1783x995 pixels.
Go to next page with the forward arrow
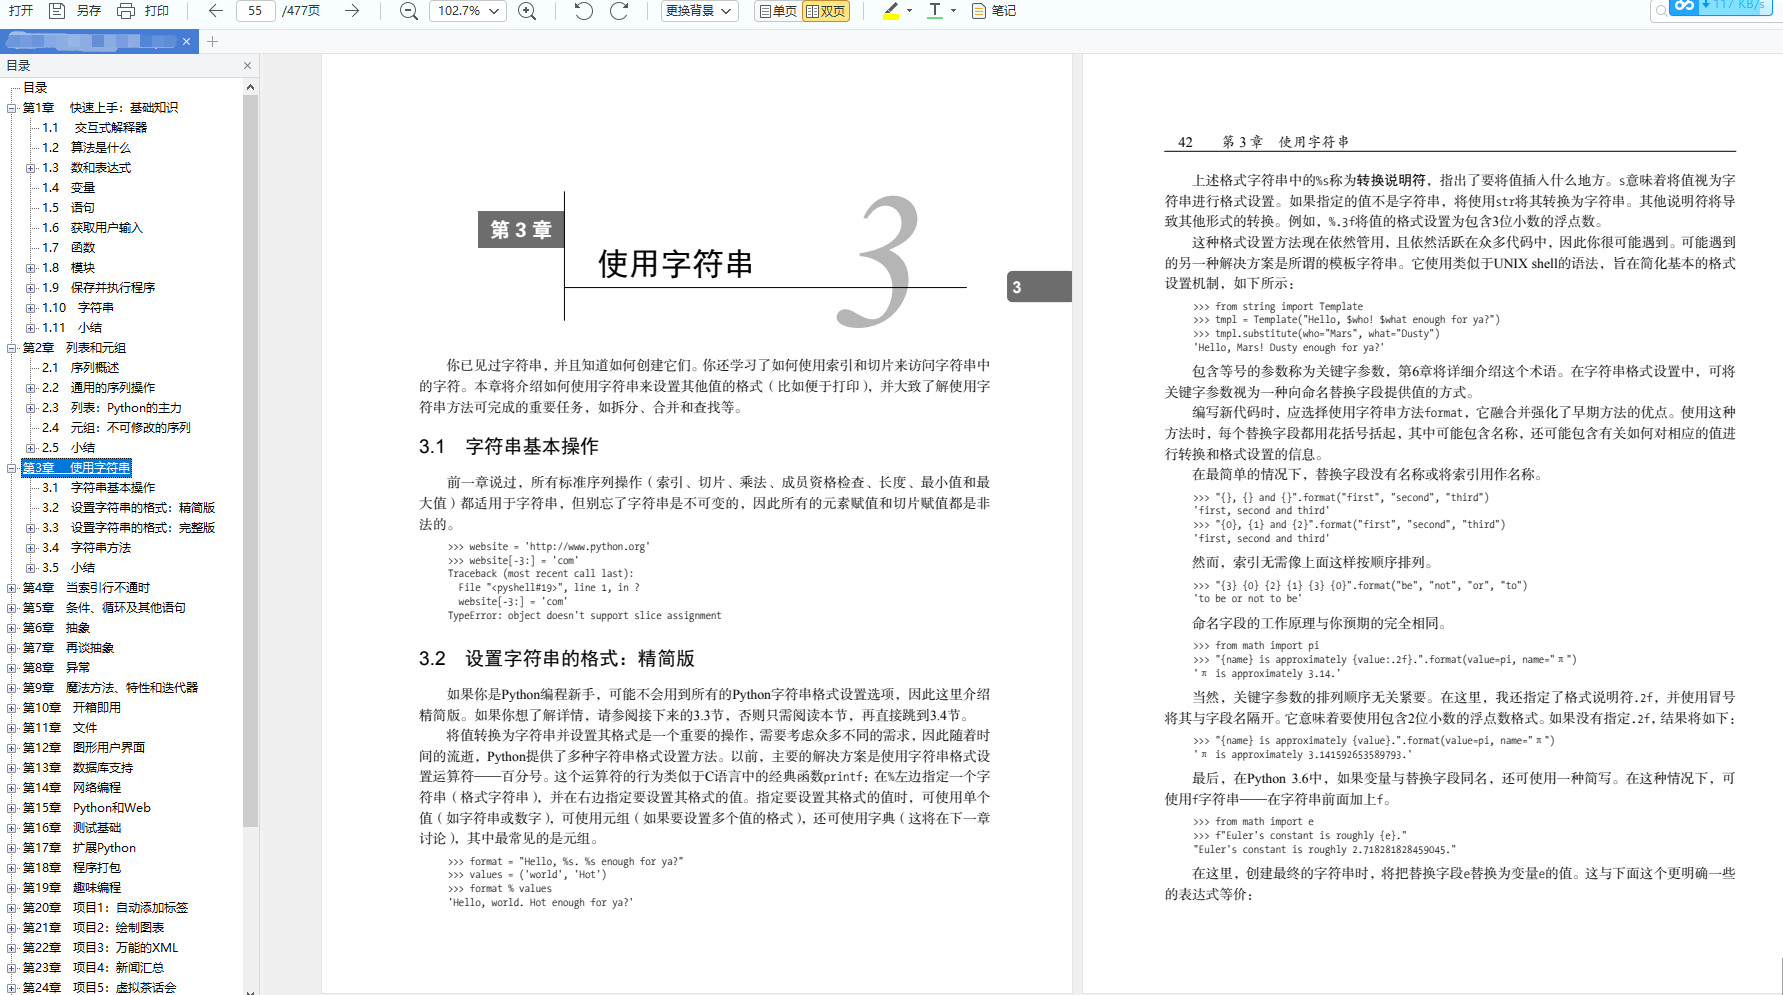click(x=352, y=11)
